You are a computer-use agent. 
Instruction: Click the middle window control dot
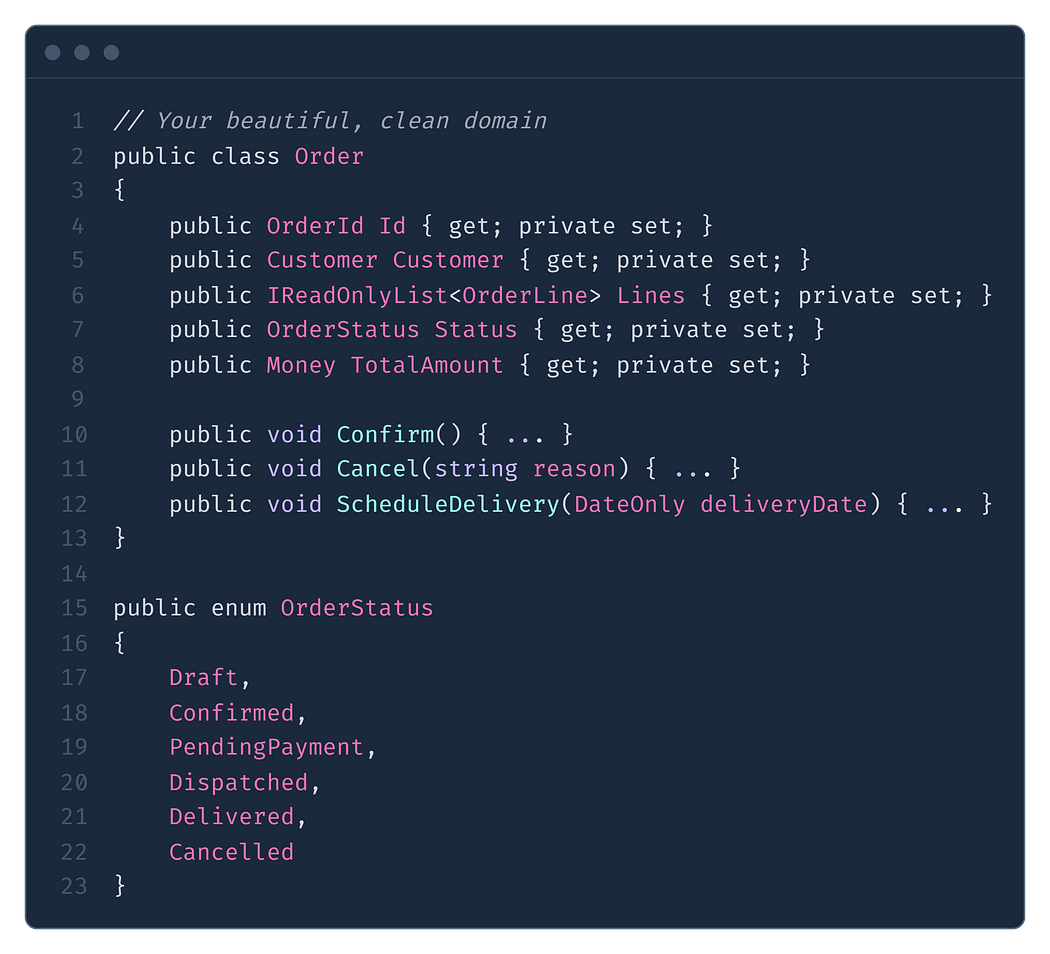pyautogui.click(x=82, y=52)
